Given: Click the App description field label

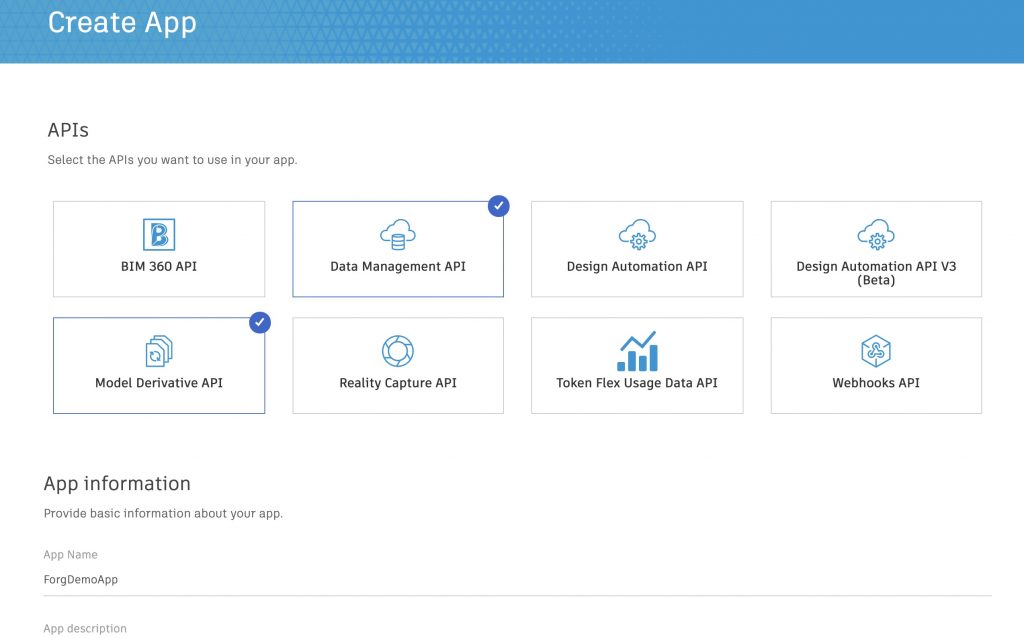Looking at the screenshot, I should (85, 629).
